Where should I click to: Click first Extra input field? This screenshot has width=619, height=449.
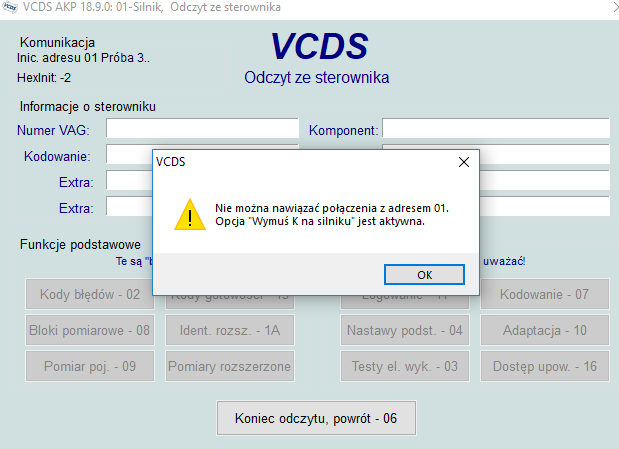pos(129,180)
